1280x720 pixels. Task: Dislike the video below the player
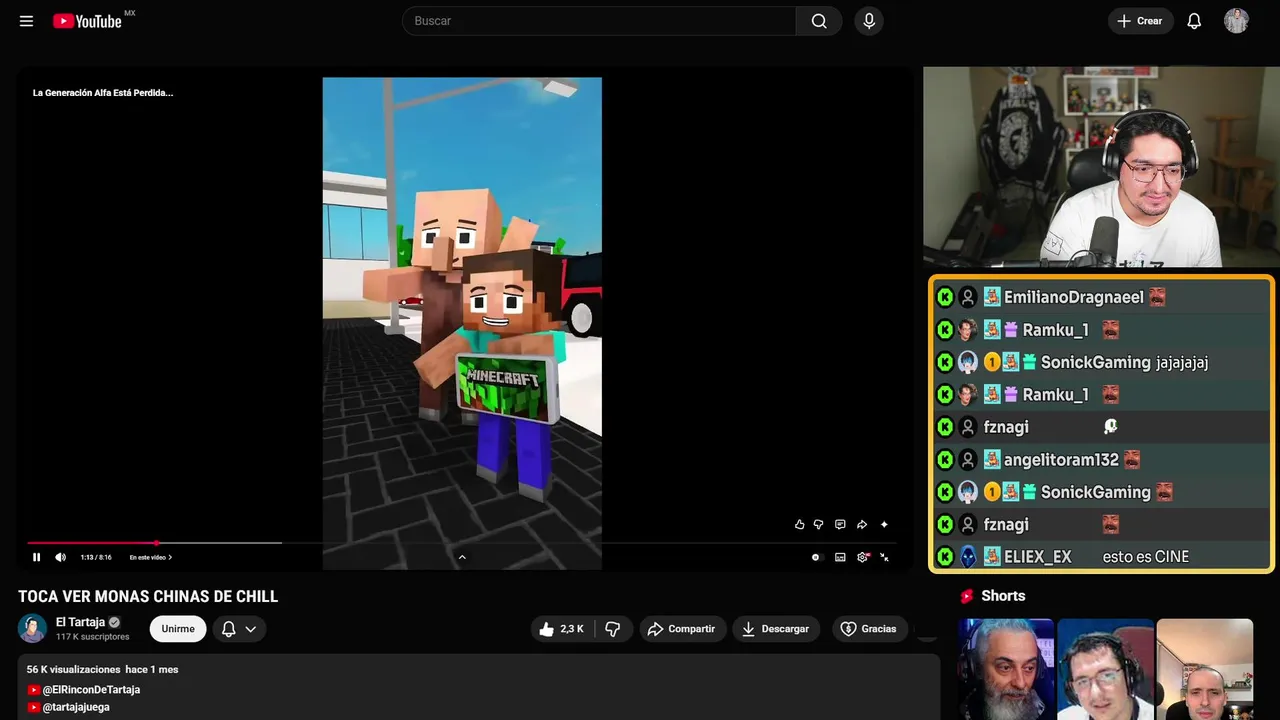[613, 629]
